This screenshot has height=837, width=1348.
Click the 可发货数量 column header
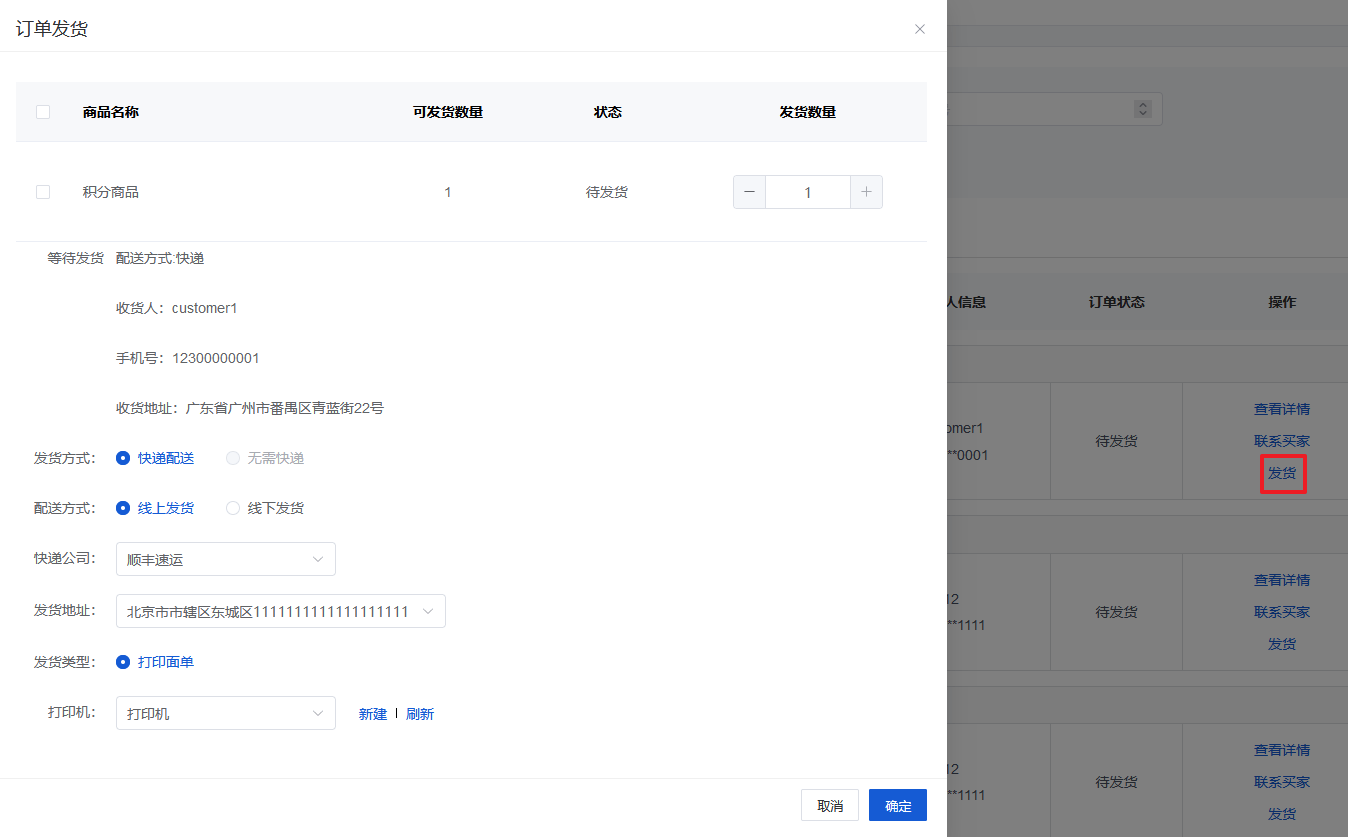pyautogui.click(x=448, y=112)
